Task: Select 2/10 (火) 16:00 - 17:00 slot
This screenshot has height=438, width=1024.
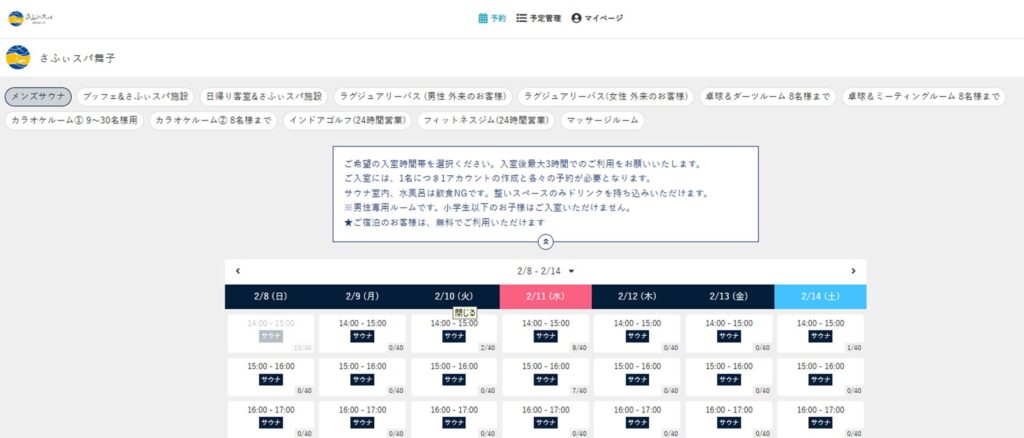Action: 454,420
